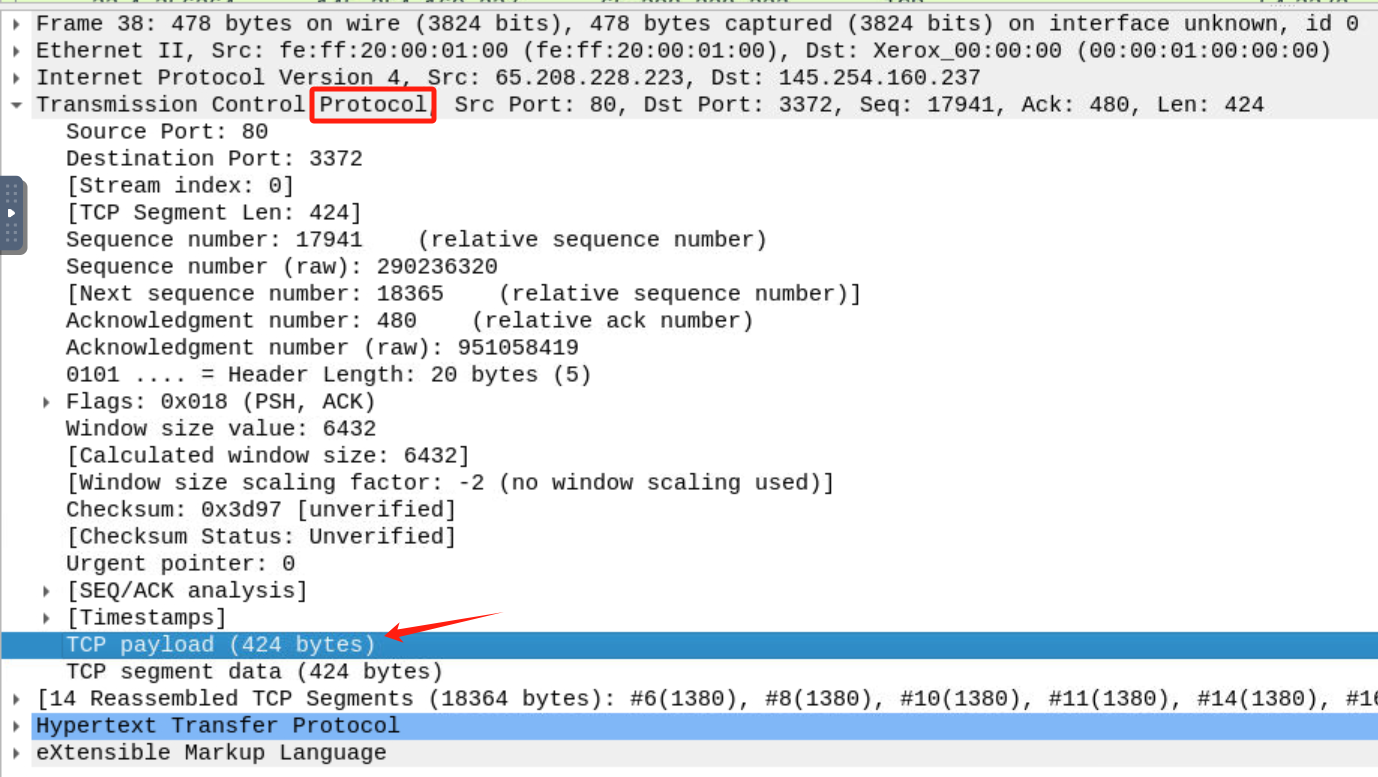
Task: Select TCP segment data (424 bytes) row
Action: point(254,671)
